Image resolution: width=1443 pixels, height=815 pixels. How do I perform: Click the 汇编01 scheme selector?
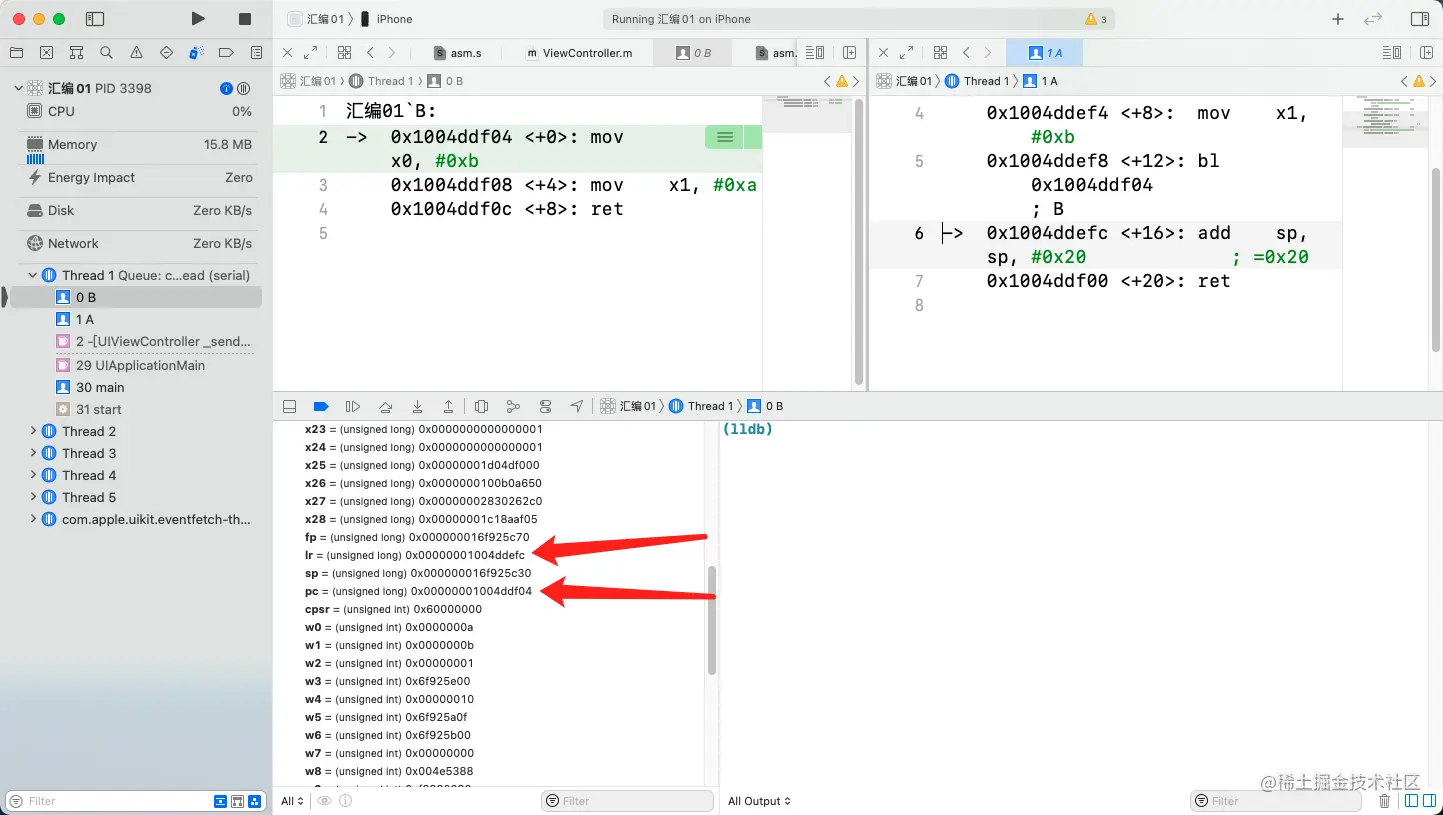tap(315, 19)
